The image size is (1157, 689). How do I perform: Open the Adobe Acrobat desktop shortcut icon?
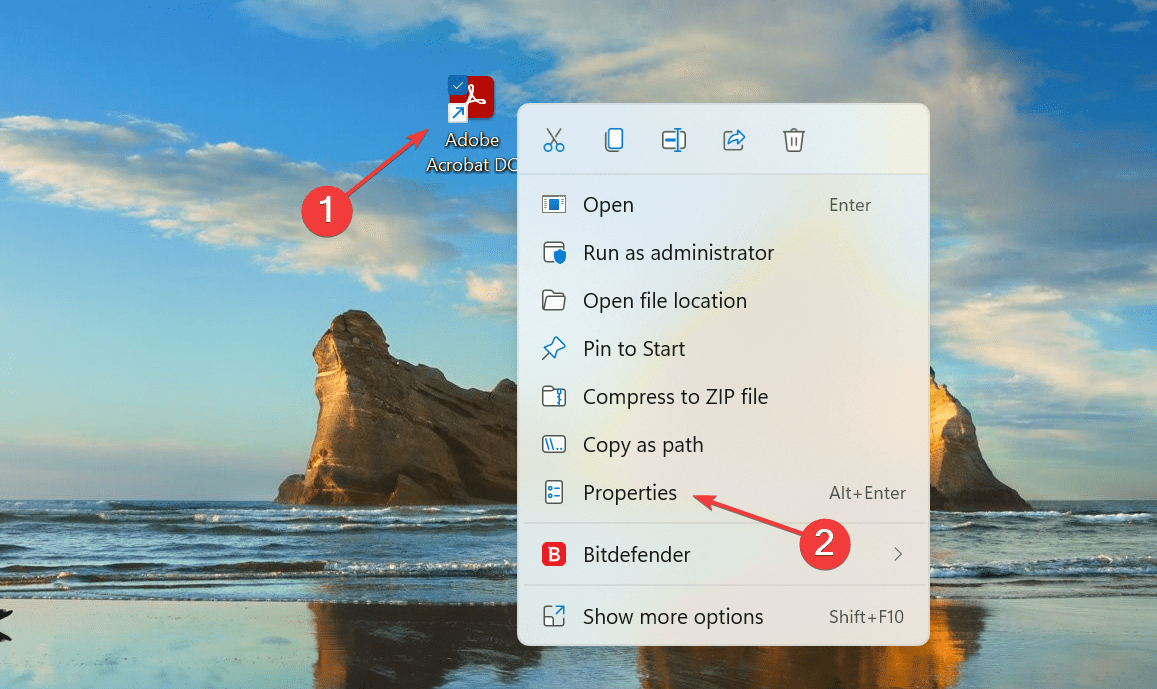pos(469,98)
